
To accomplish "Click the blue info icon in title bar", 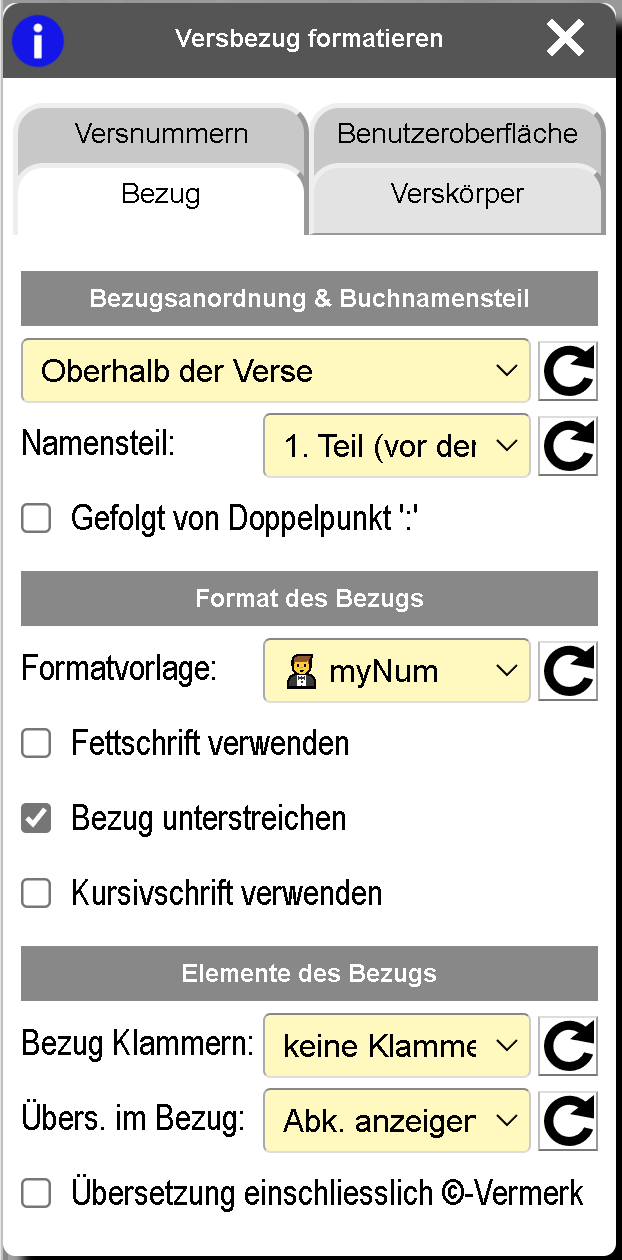I will tap(37, 41).
